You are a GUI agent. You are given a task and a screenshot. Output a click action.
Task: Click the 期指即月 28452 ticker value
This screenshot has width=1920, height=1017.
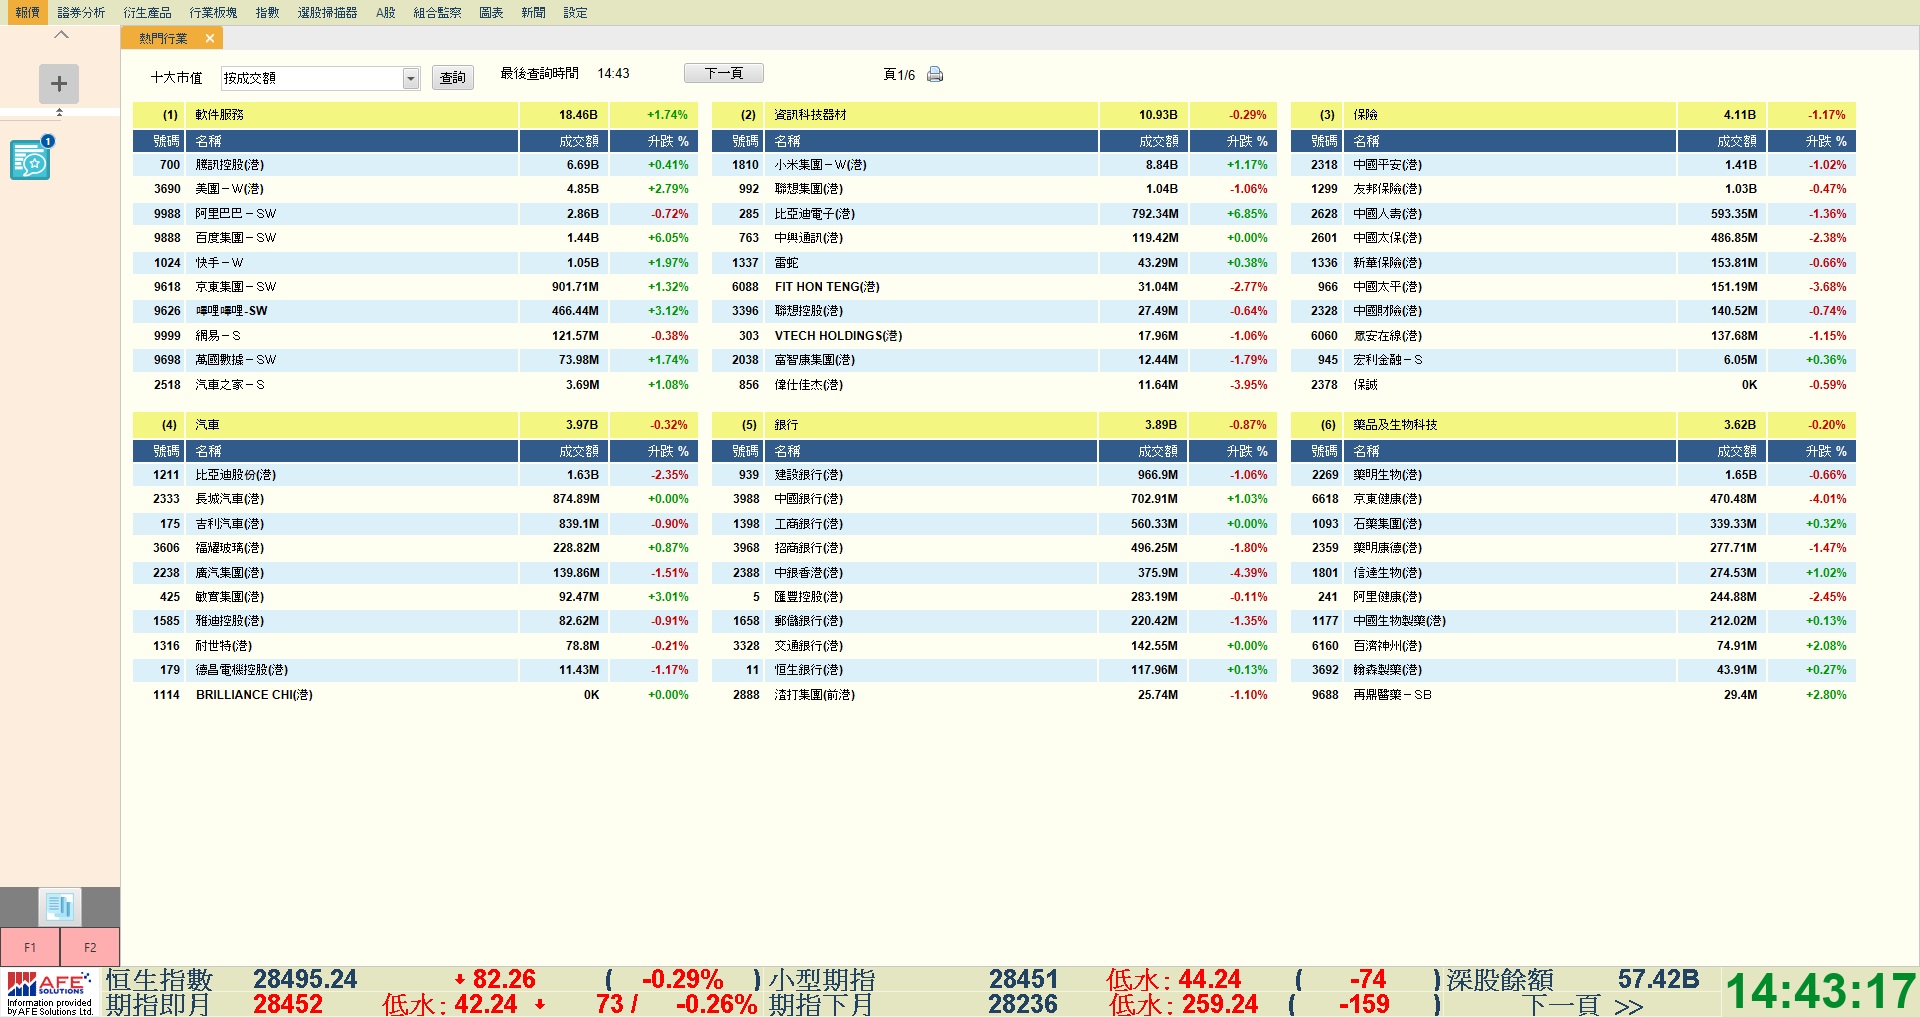point(288,1004)
